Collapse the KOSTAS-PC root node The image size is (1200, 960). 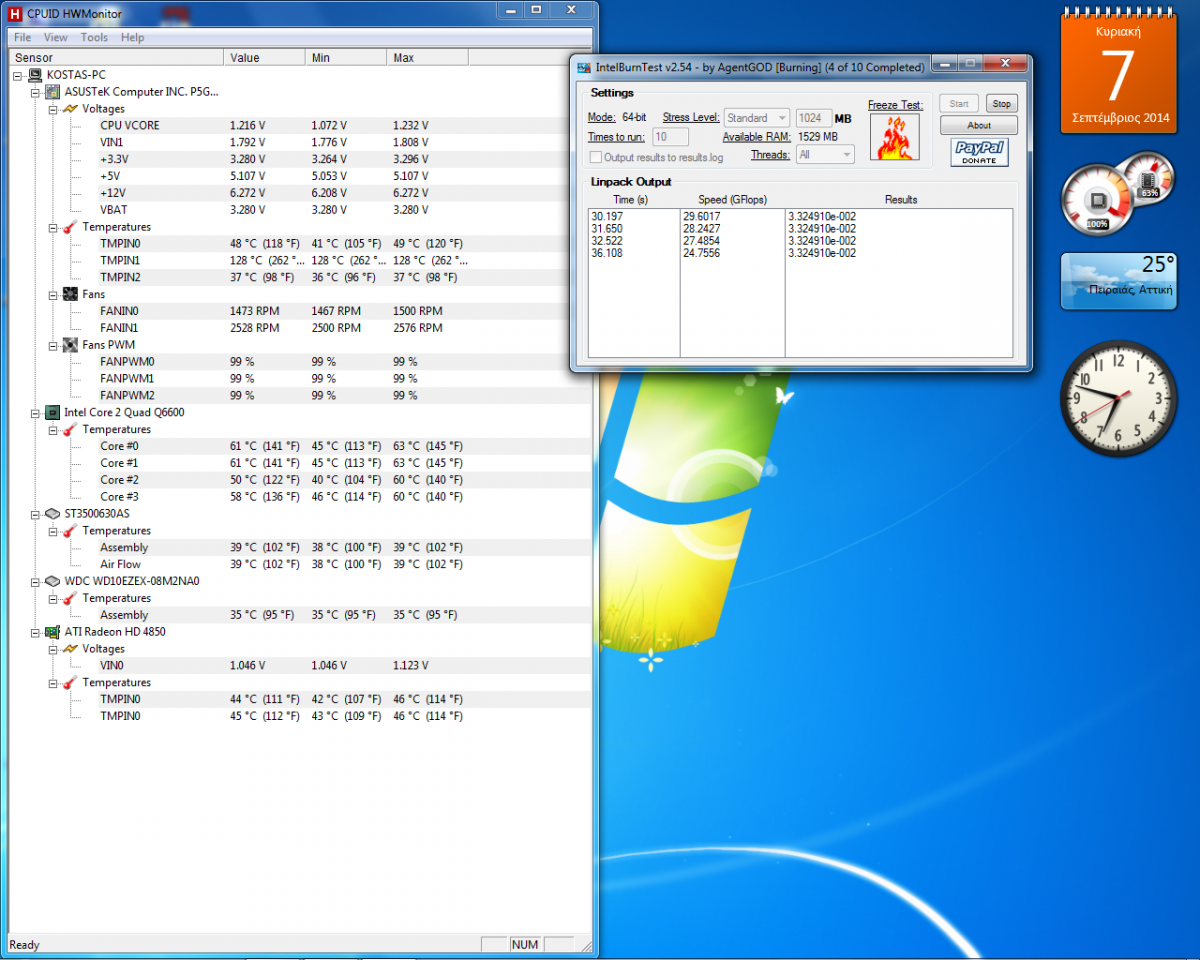point(18,75)
